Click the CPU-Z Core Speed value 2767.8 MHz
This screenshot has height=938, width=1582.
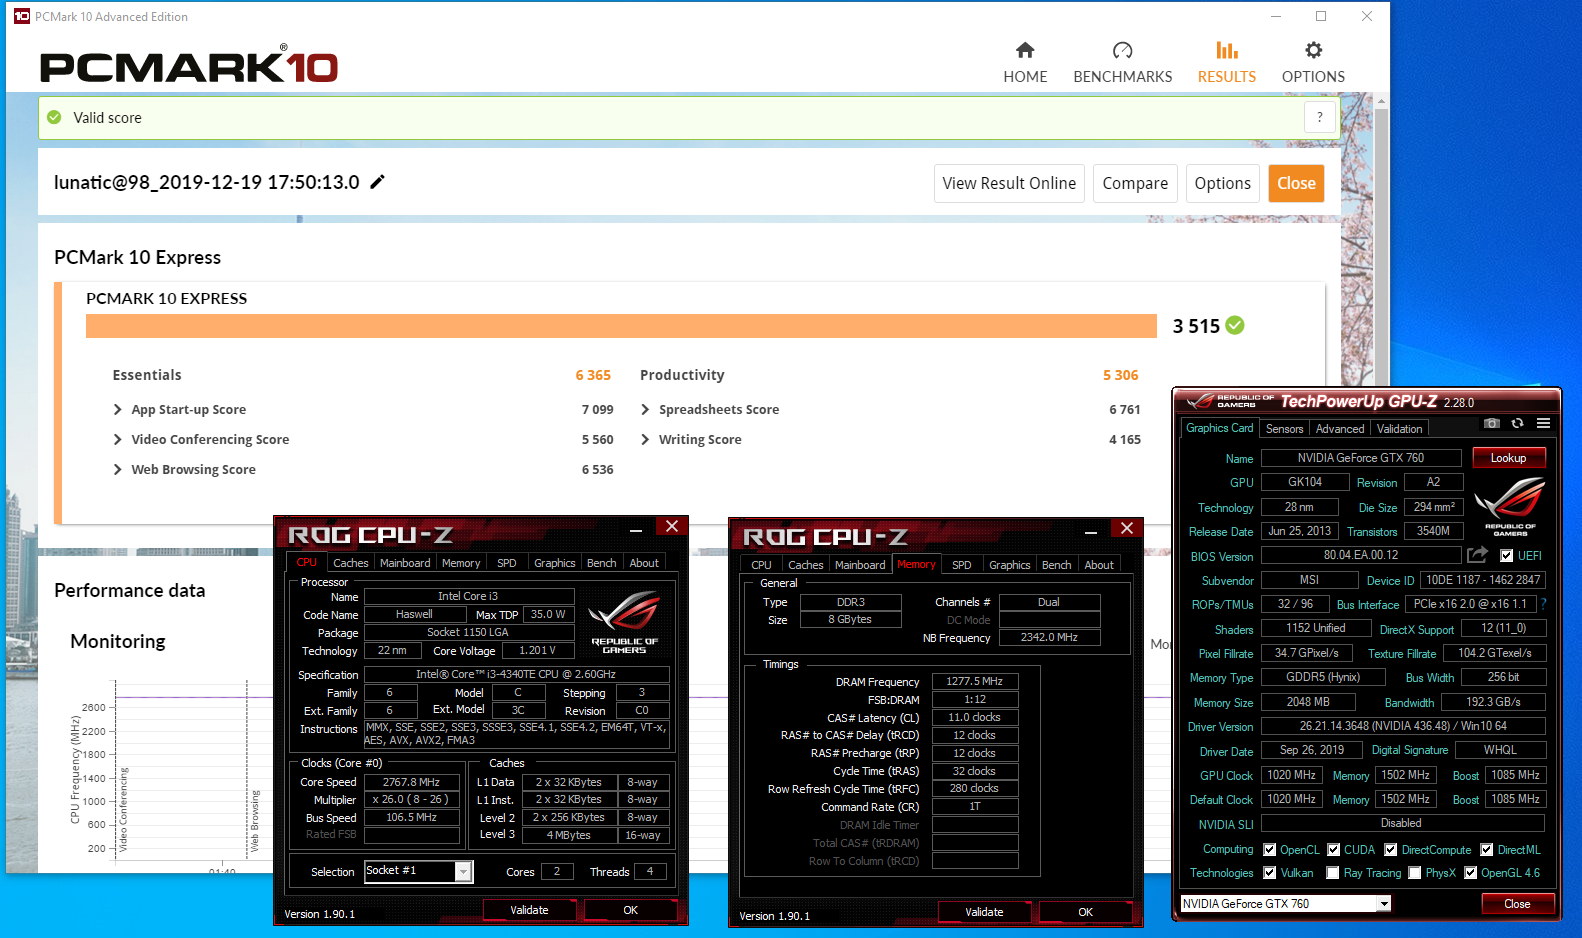pos(411,782)
